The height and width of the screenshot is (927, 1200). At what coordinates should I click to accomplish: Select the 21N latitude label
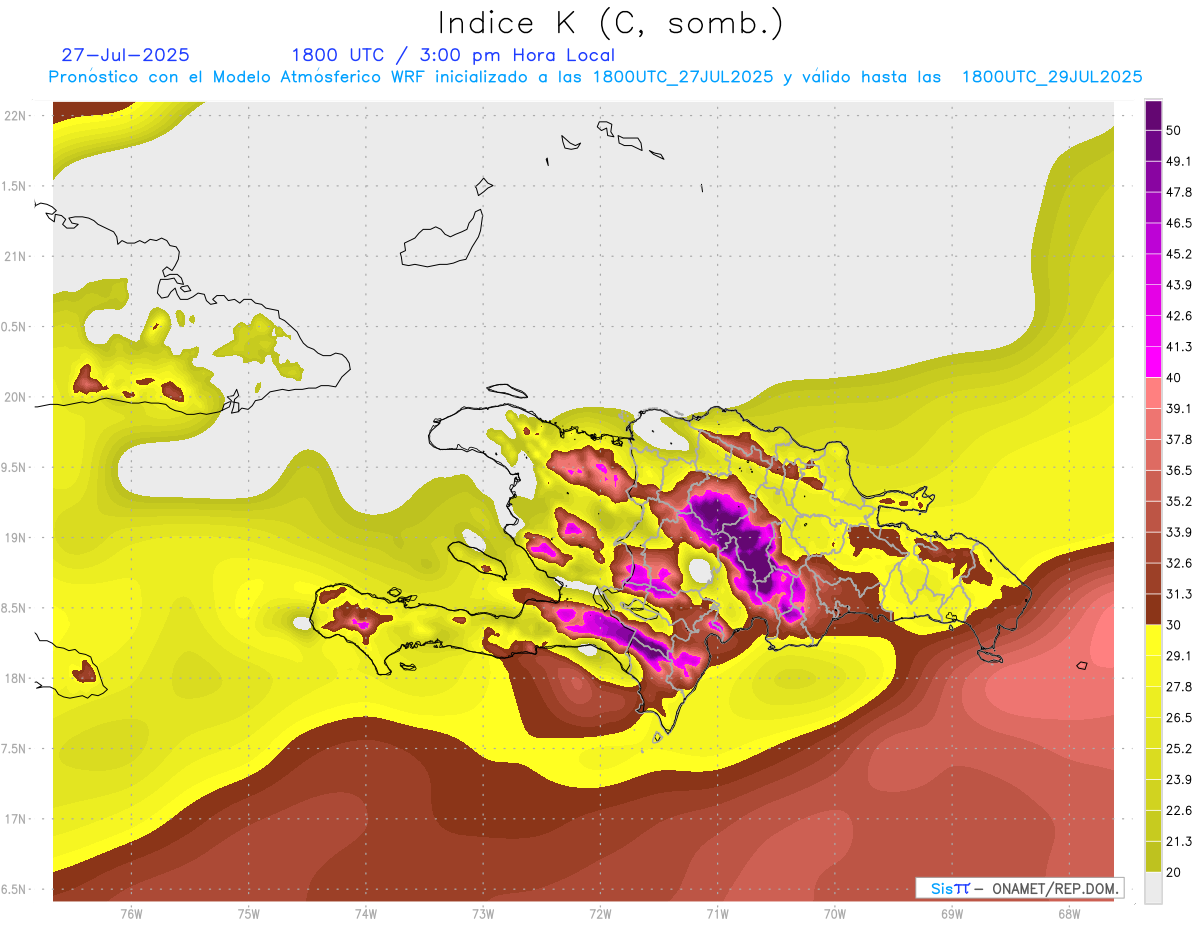click(x=17, y=256)
